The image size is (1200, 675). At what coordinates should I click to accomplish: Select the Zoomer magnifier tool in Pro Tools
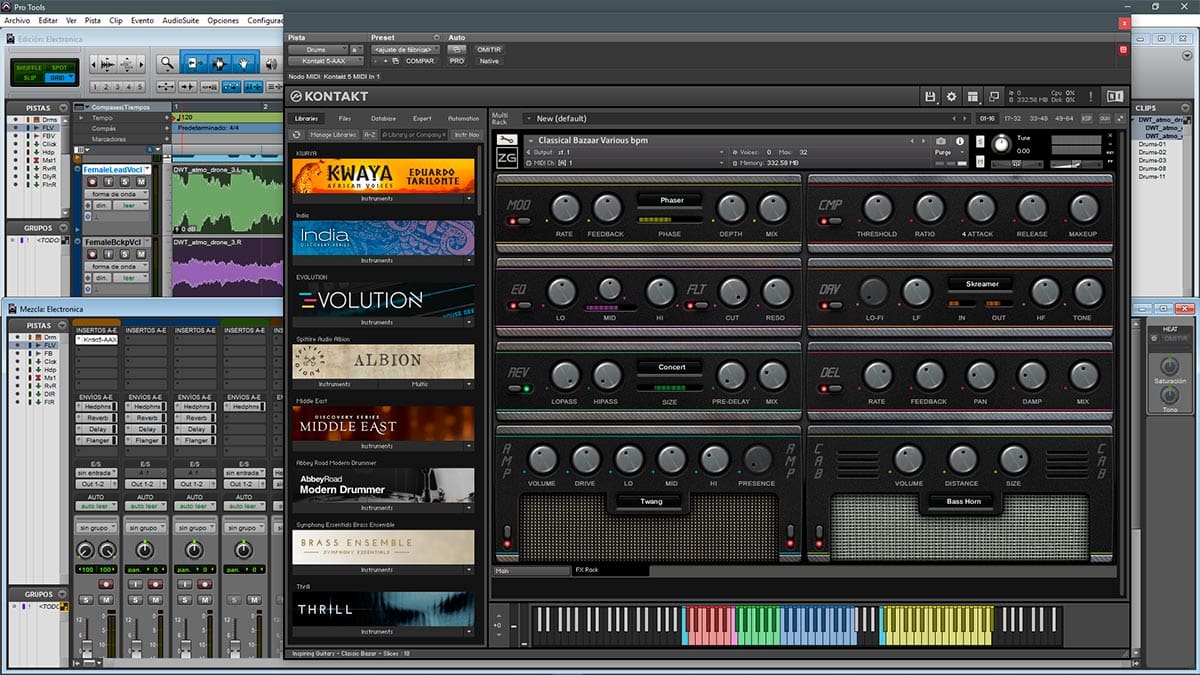pos(167,63)
